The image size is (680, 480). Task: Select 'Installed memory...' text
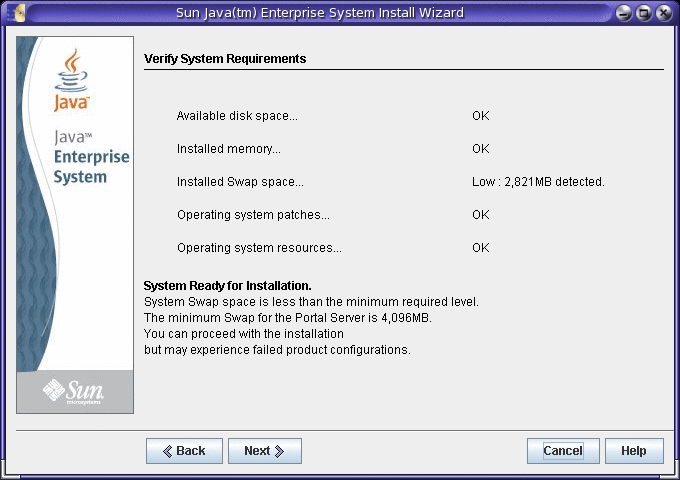[229, 149]
